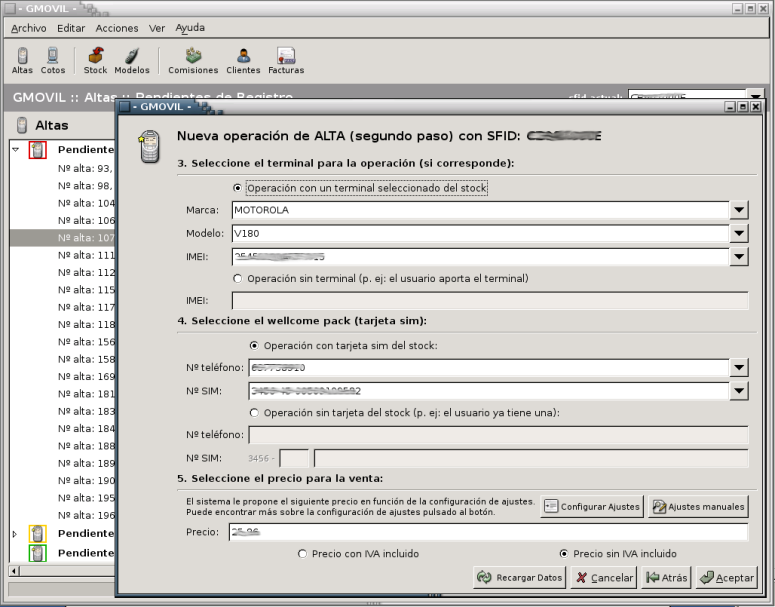Click the Marca field showing MOTOROLA
775x607 pixels.
click(x=480, y=210)
